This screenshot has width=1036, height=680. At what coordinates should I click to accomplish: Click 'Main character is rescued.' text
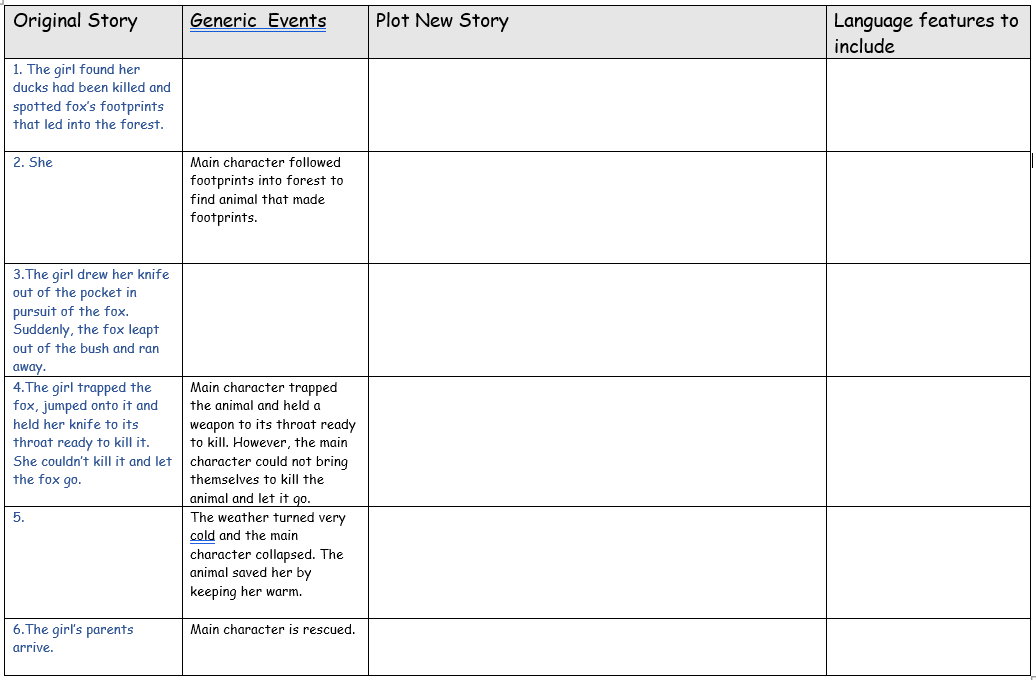click(x=272, y=630)
